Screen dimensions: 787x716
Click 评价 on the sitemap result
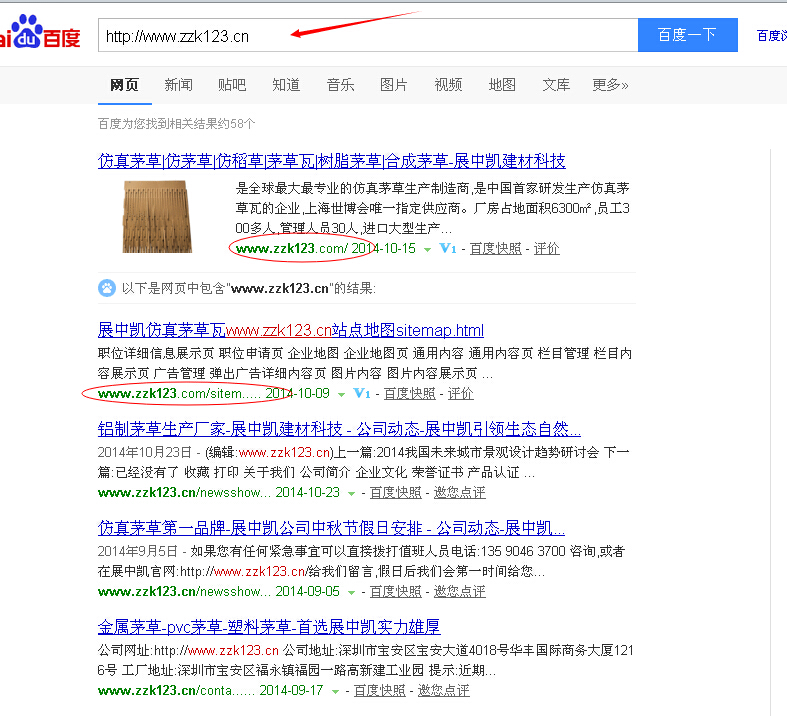click(461, 393)
